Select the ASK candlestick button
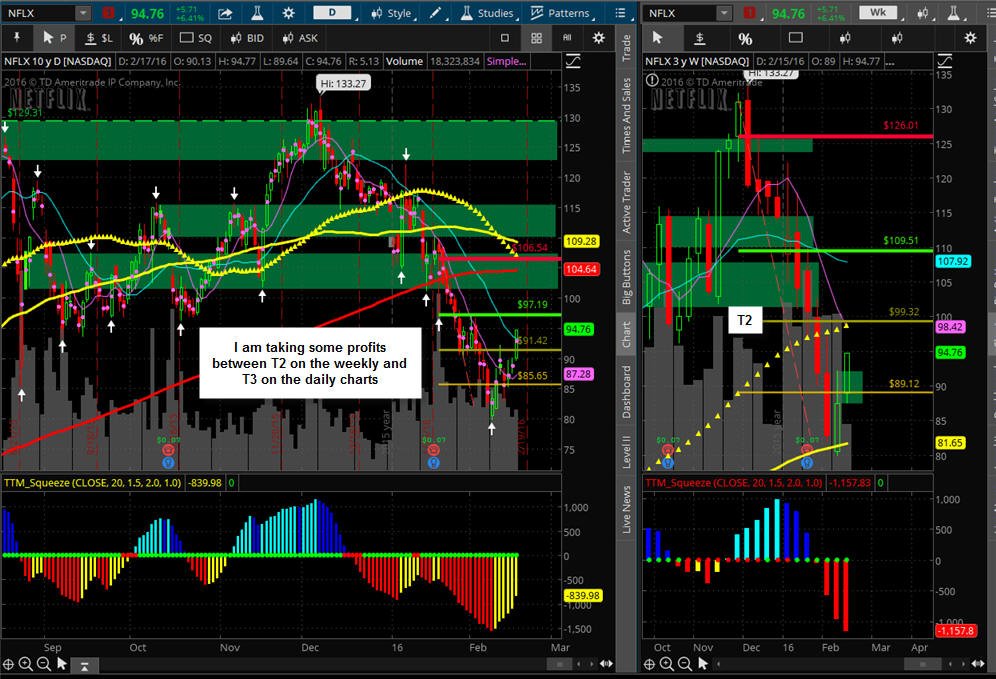The height and width of the screenshot is (679, 996). (x=299, y=38)
